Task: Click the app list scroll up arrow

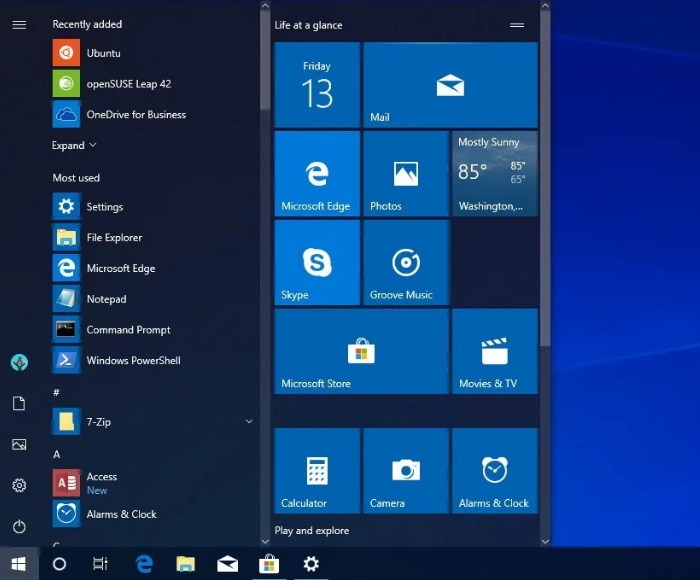Action: 265,6
